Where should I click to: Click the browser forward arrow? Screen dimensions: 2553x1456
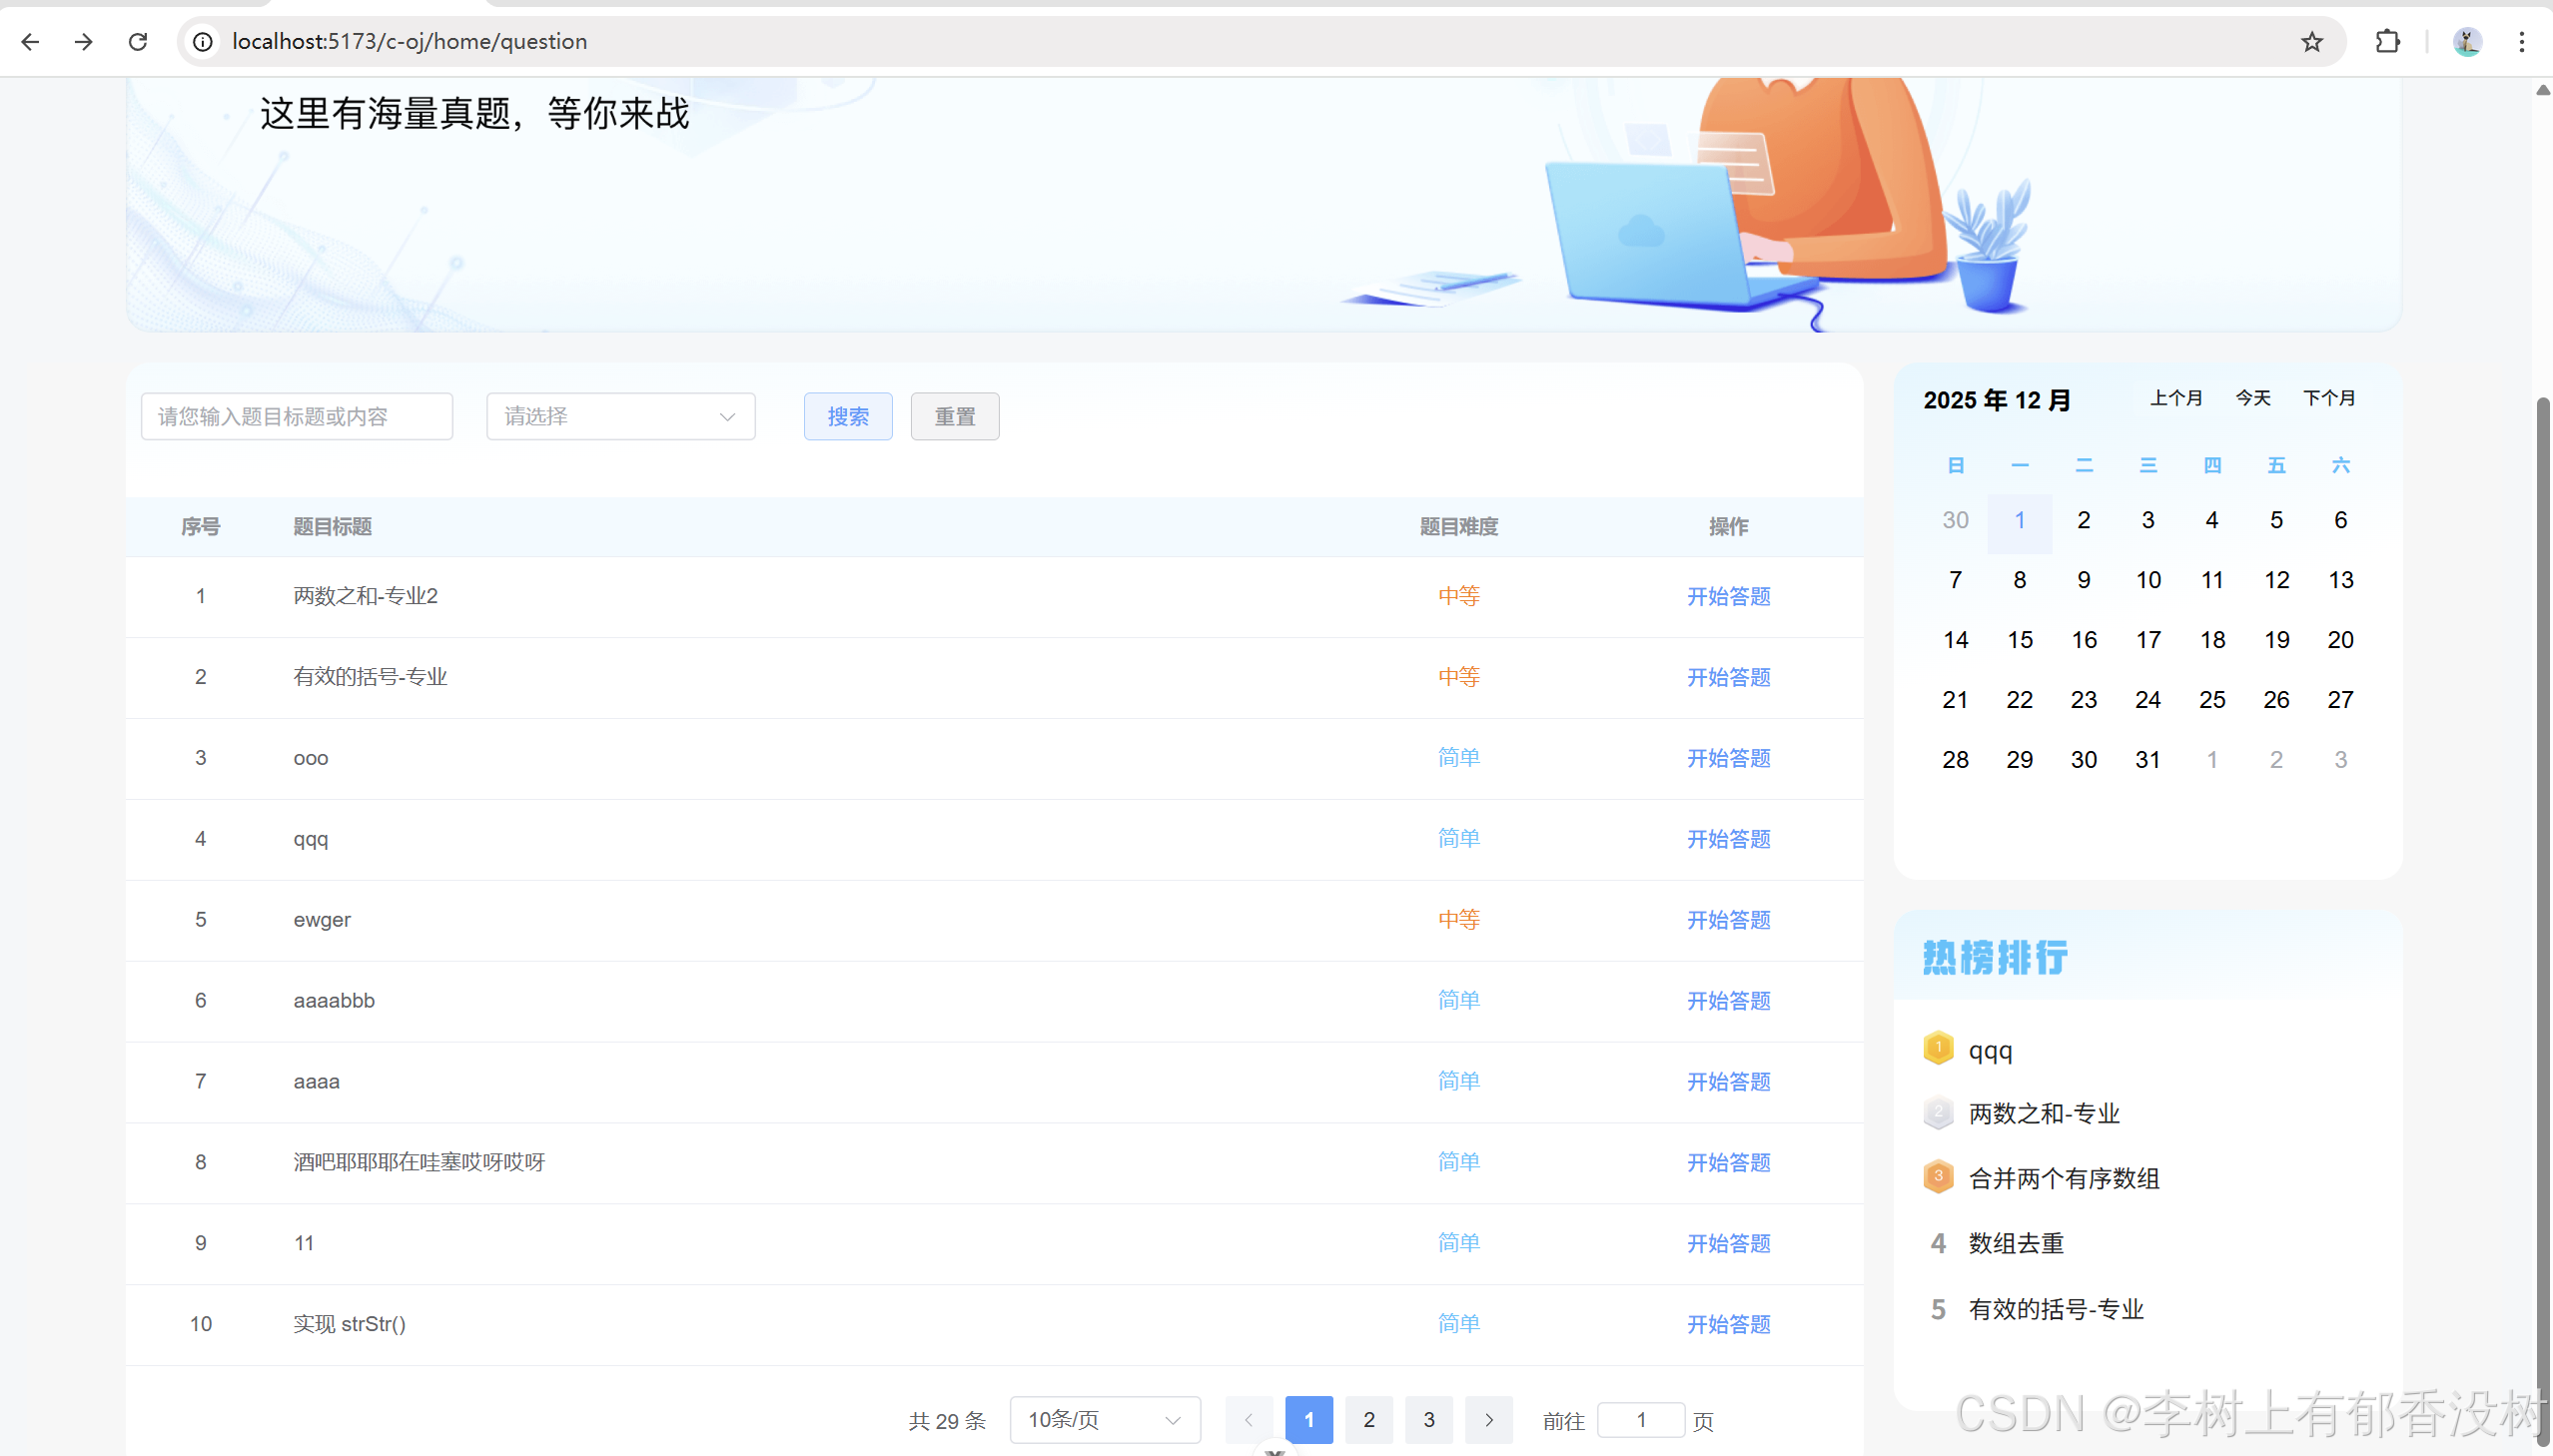(x=84, y=41)
